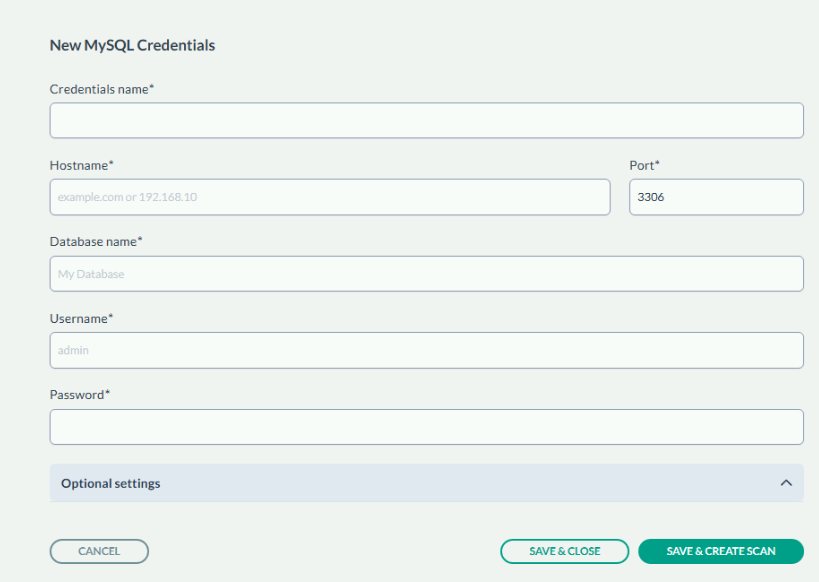Click the Password input field

coord(426,427)
